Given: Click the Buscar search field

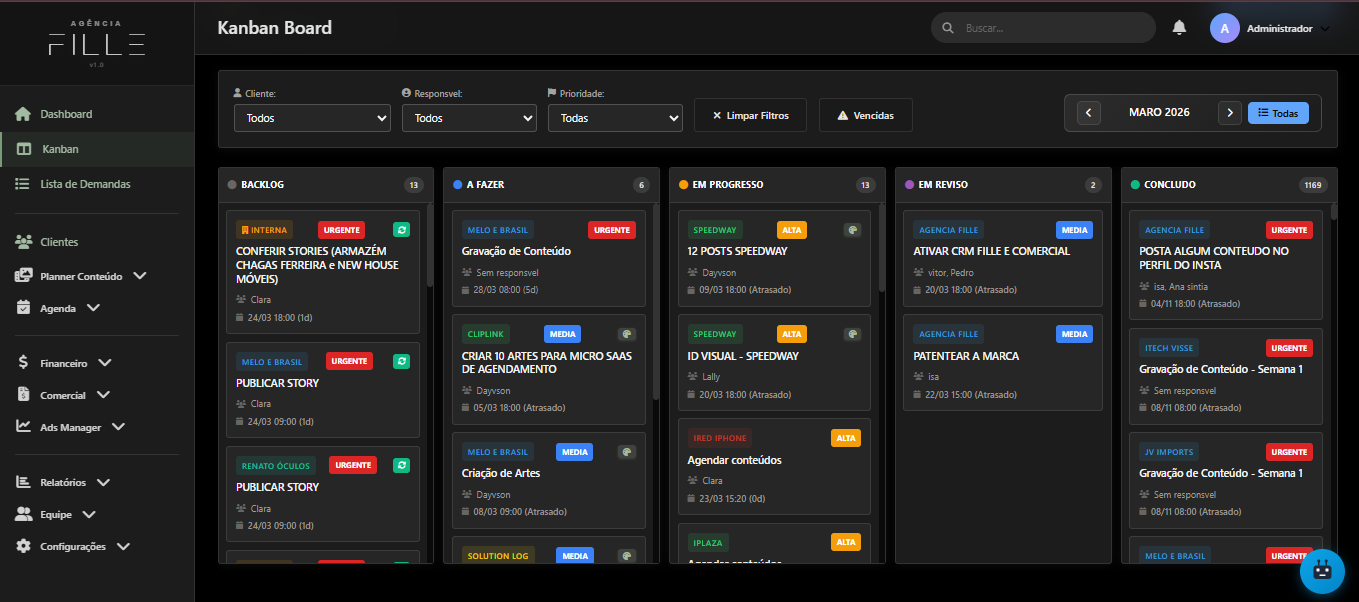Looking at the screenshot, I should pos(1050,28).
